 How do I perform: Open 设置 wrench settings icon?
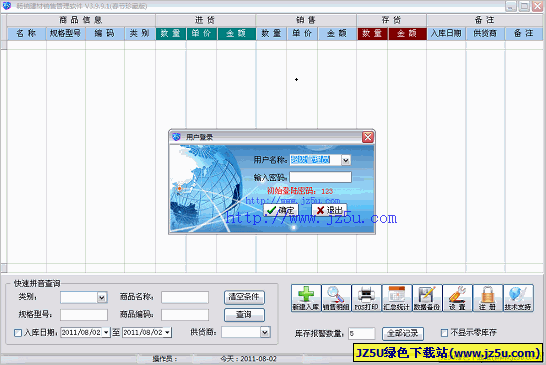(458, 298)
